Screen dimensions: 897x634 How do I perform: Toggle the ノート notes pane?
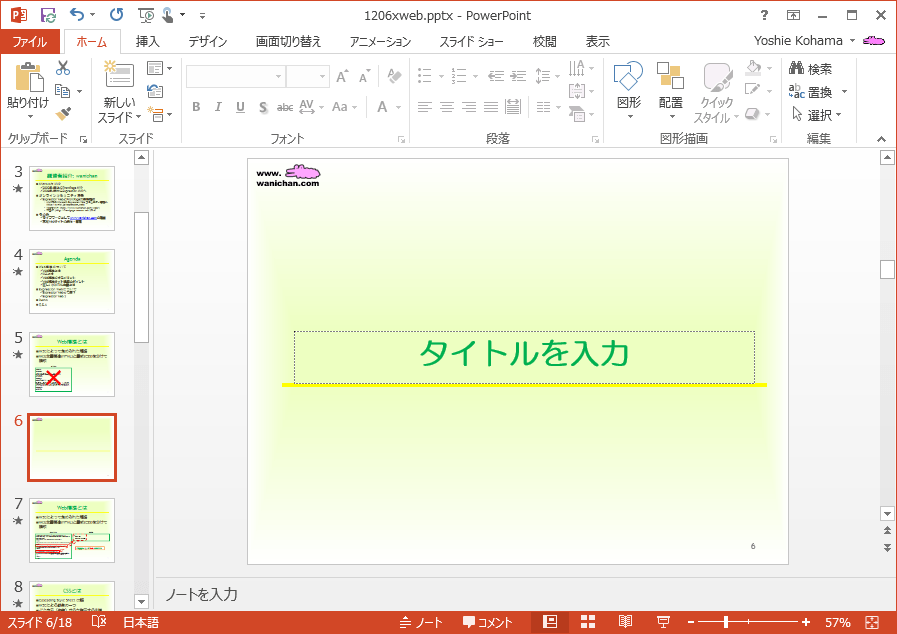point(421,622)
